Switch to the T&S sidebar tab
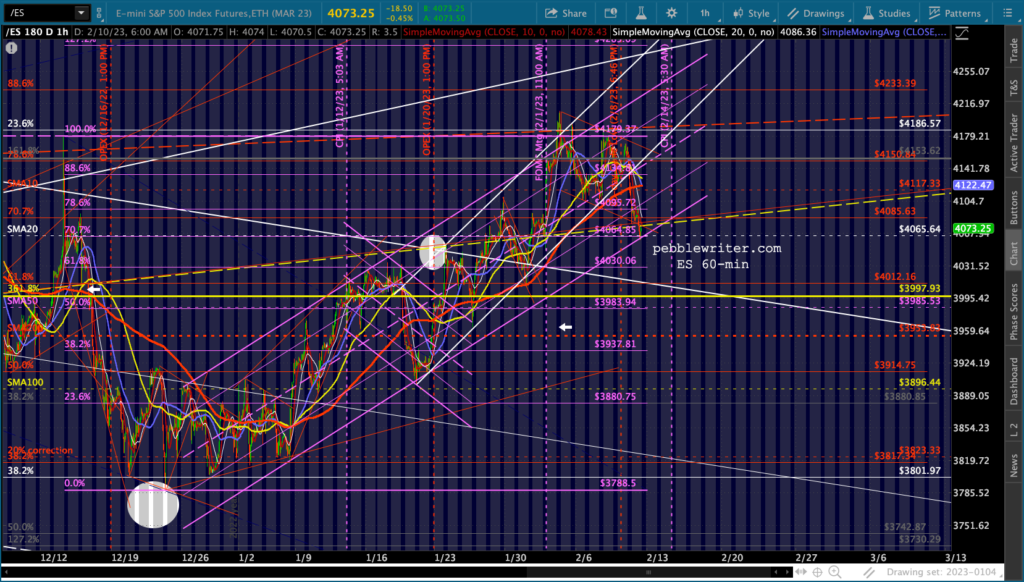The width and height of the screenshot is (1024, 582). [x=1014, y=88]
